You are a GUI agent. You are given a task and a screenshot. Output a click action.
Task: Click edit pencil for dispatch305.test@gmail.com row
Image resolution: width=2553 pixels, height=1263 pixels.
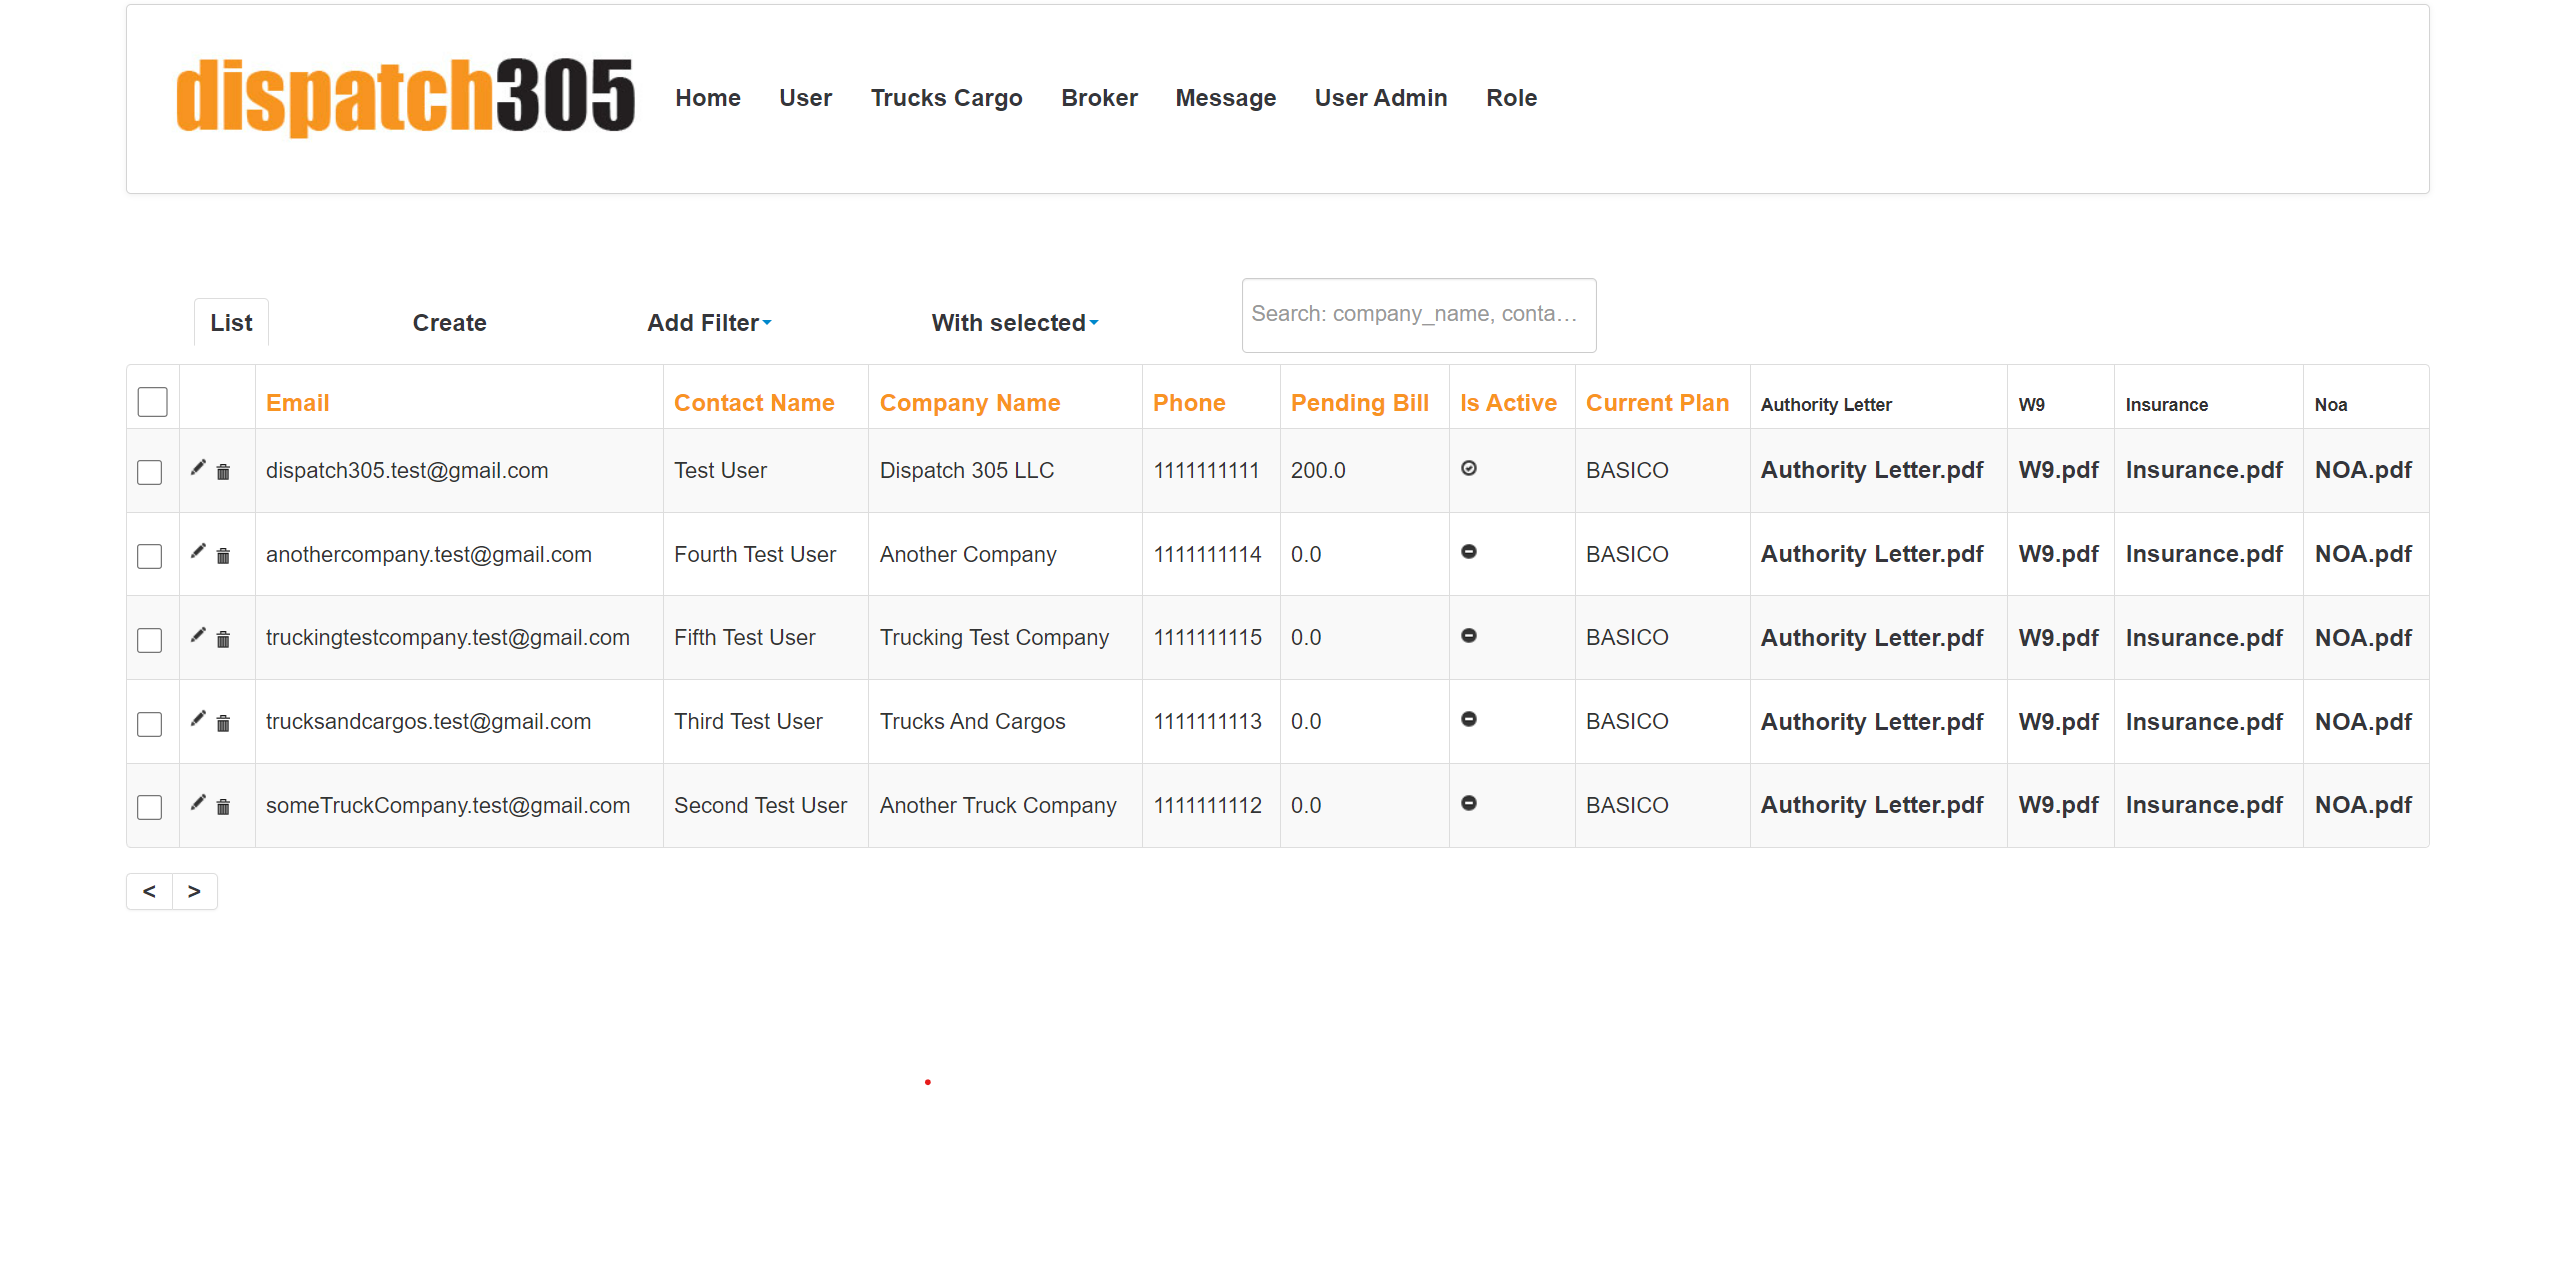click(x=198, y=468)
